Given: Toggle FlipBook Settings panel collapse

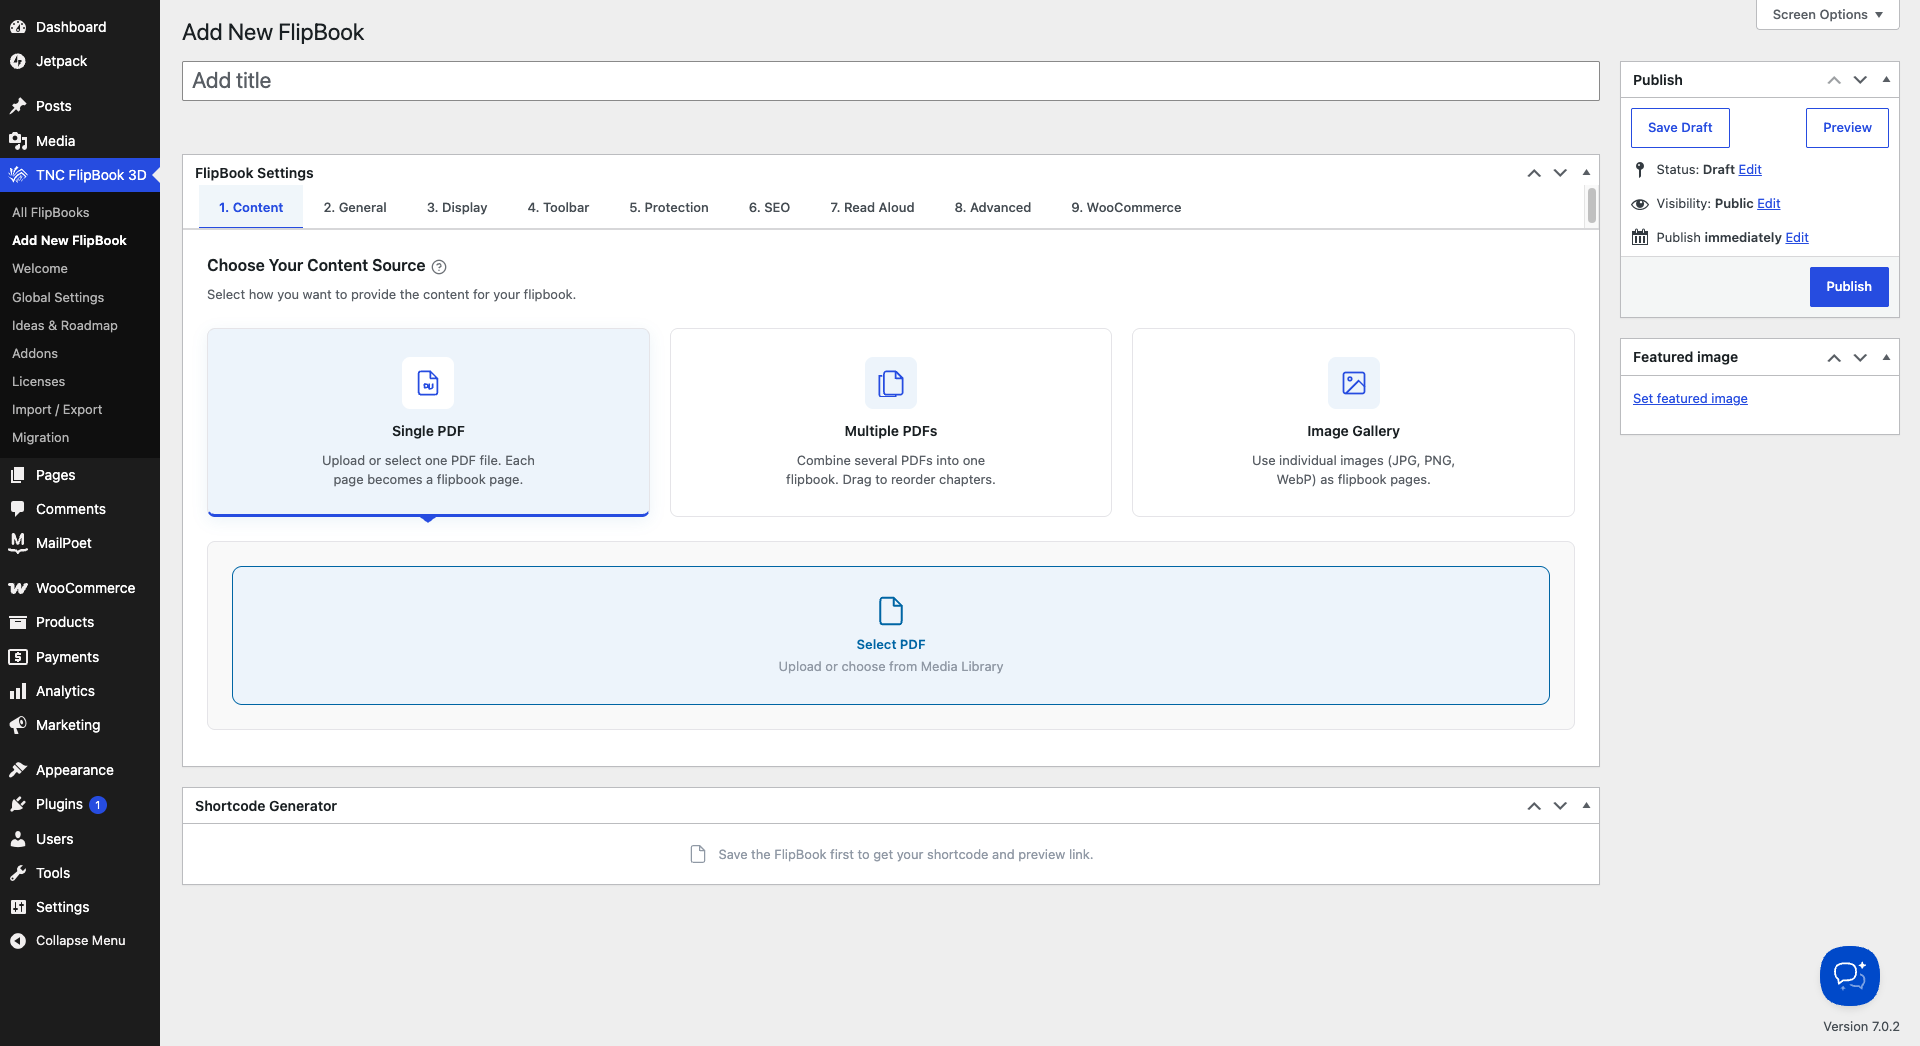Looking at the screenshot, I should (1586, 173).
